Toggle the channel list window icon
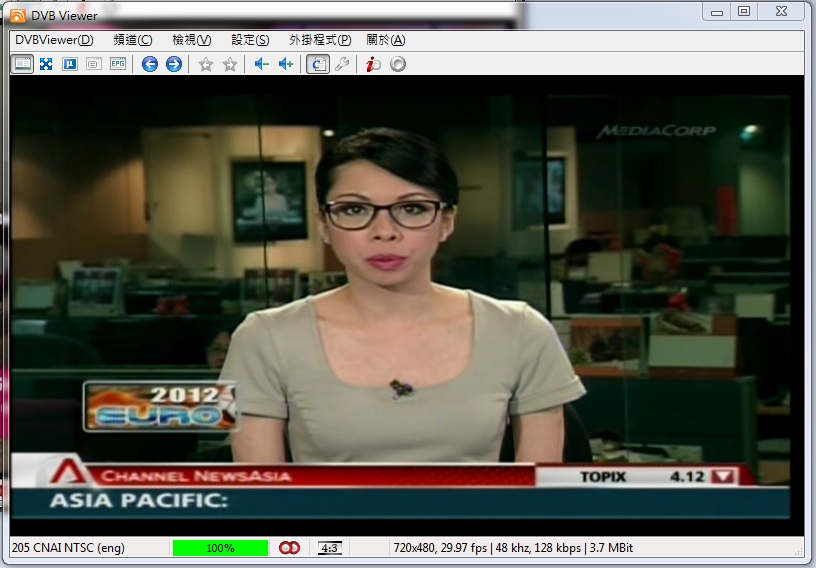Viewport: 816px width, 568px height. (22, 64)
